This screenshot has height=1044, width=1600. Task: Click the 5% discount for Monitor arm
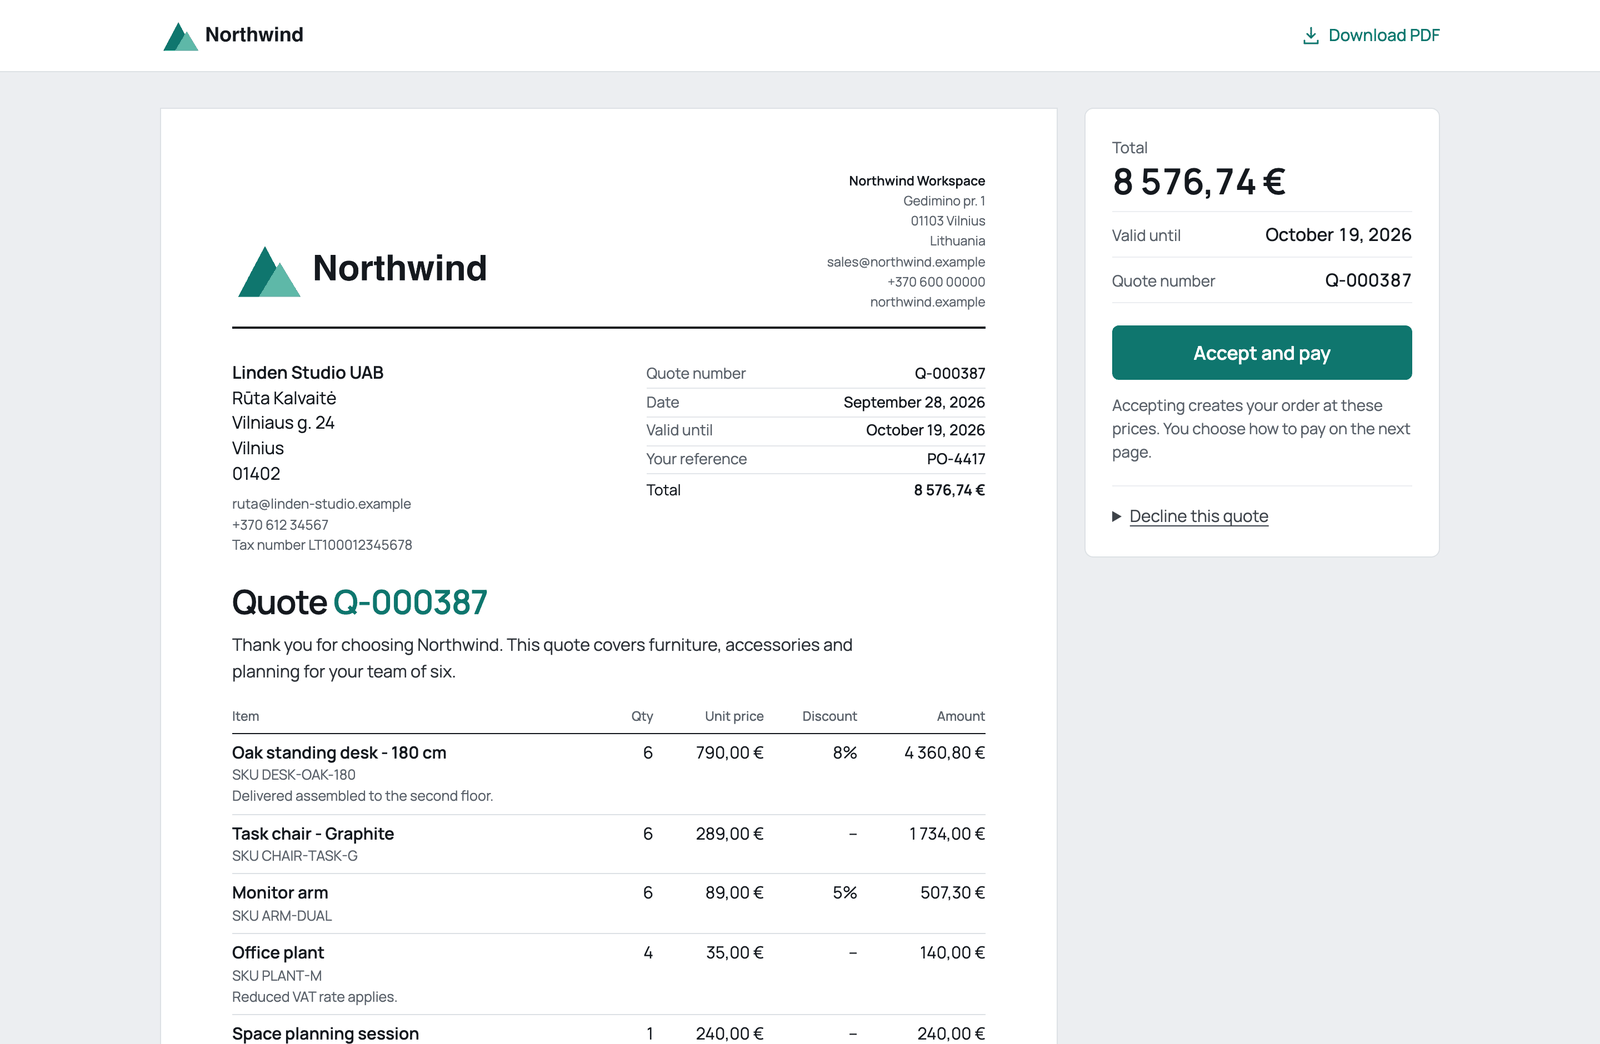(845, 893)
